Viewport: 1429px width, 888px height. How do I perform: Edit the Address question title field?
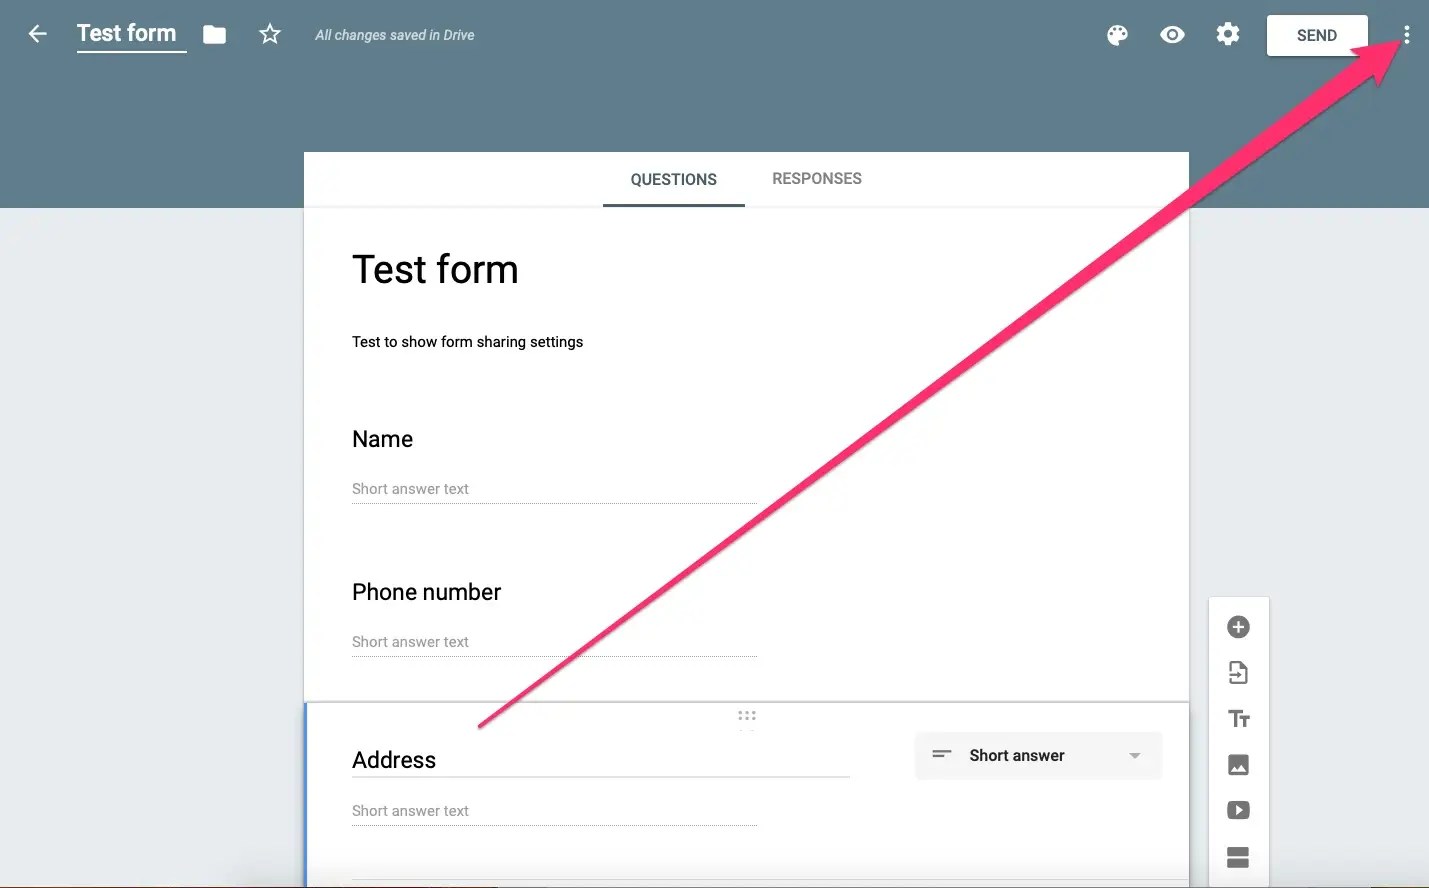(x=600, y=760)
